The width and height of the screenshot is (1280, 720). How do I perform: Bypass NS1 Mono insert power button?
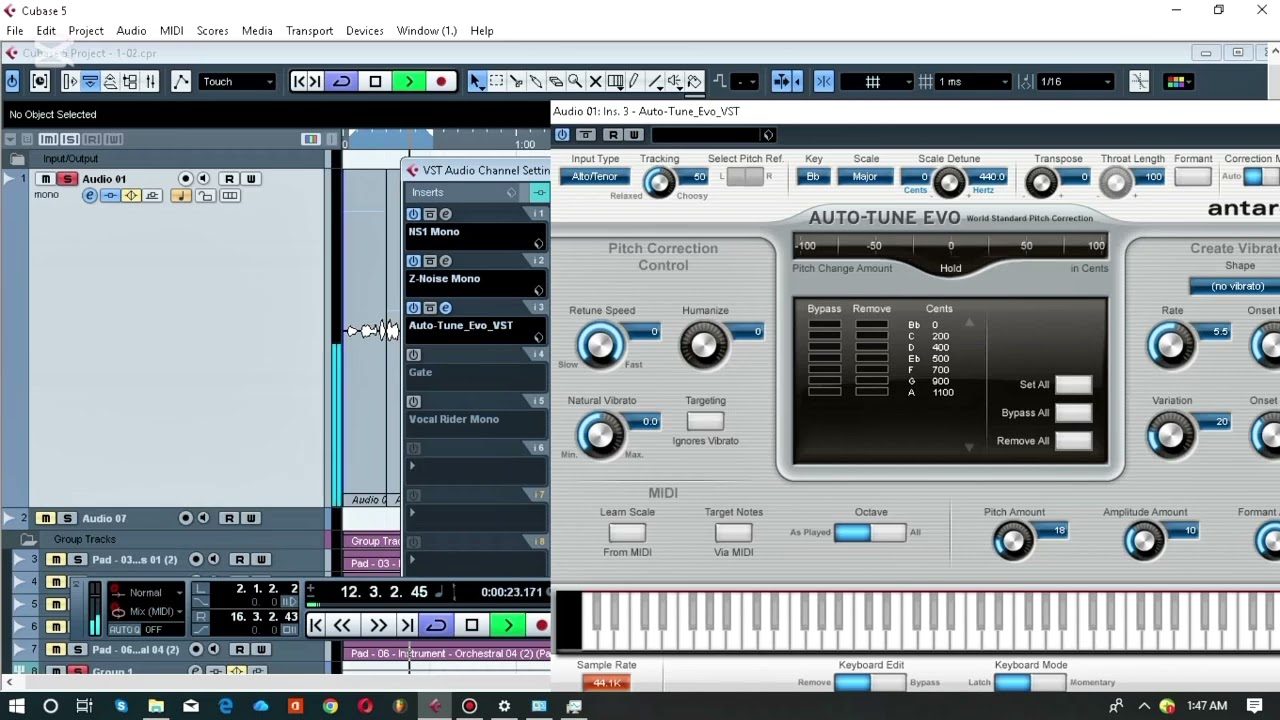pyautogui.click(x=413, y=214)
